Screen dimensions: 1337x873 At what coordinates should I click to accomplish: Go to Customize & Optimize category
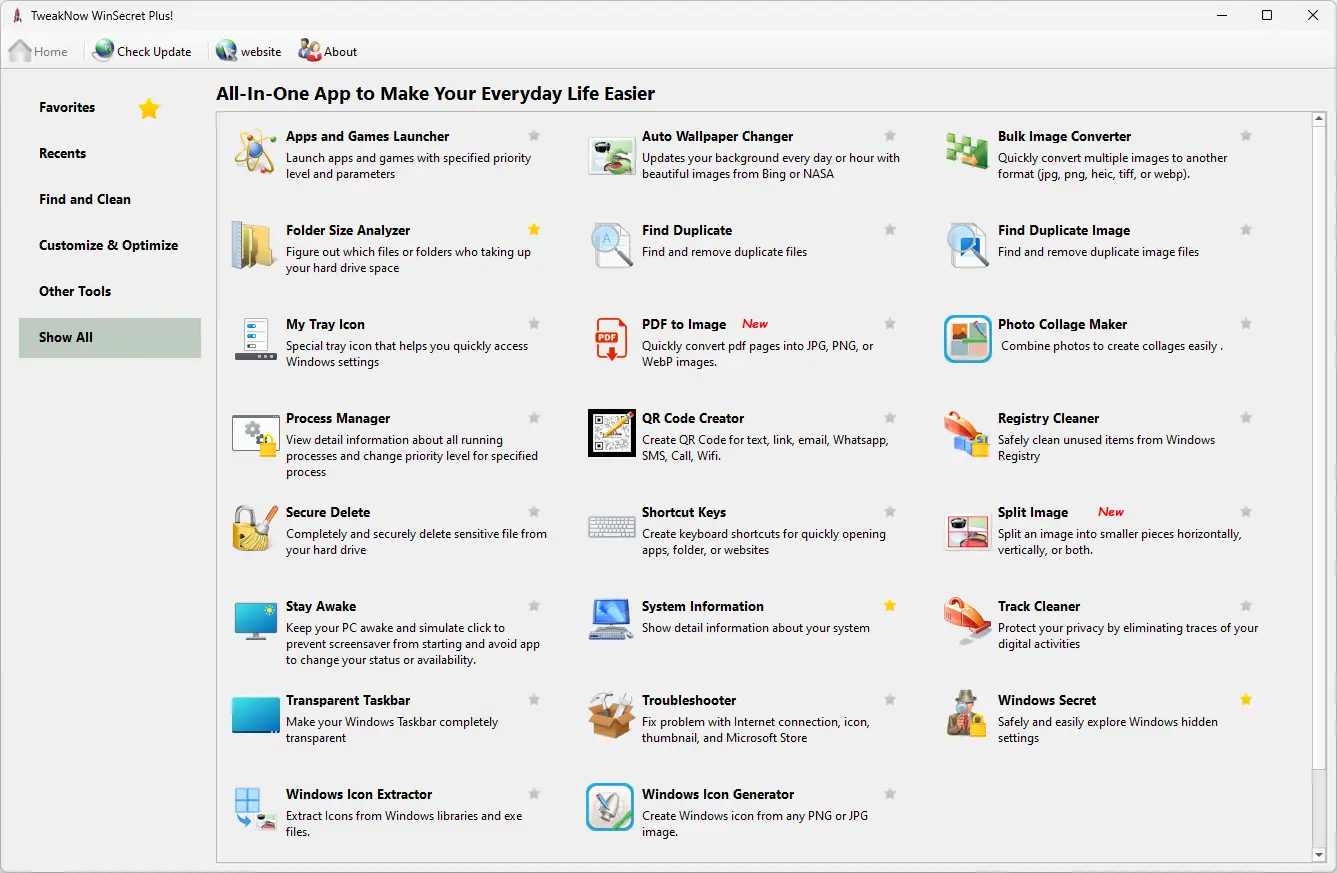coord(110,246)
